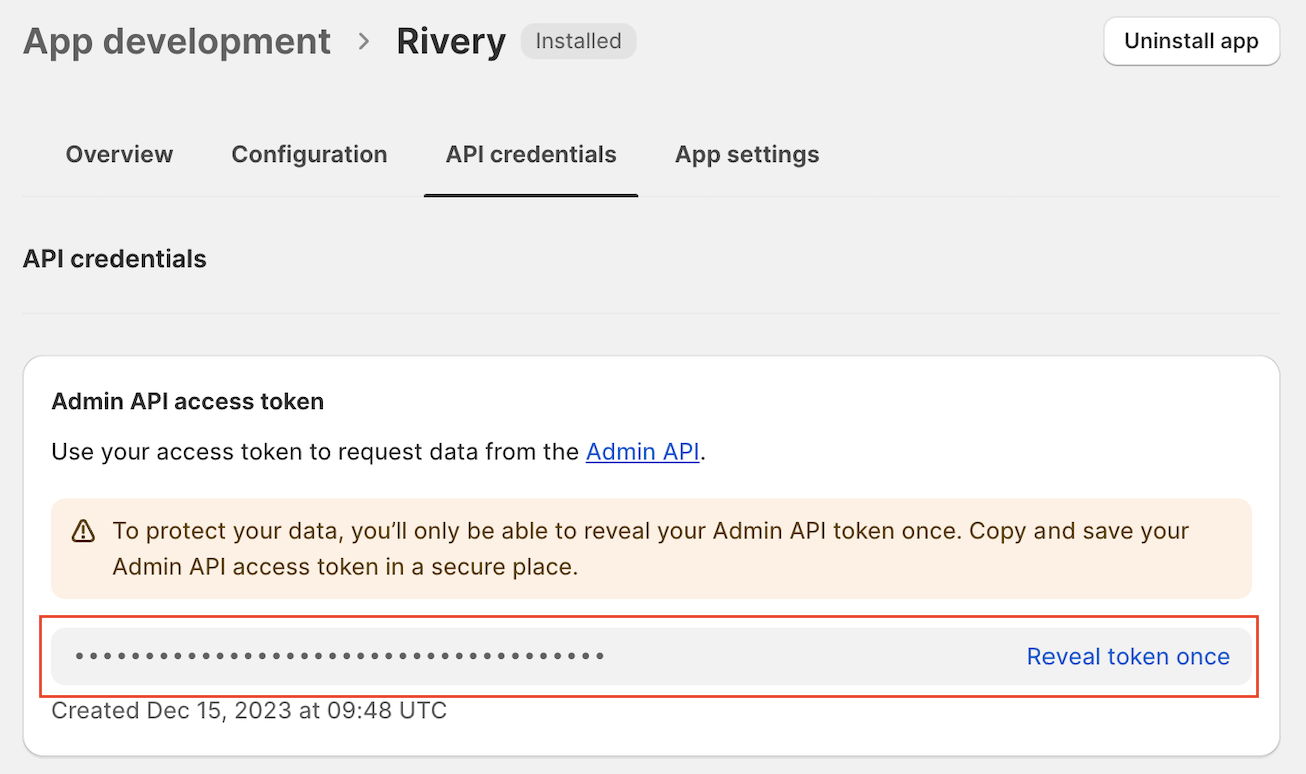
Task: Go to the App settings tab
Action: click(747, 155)
